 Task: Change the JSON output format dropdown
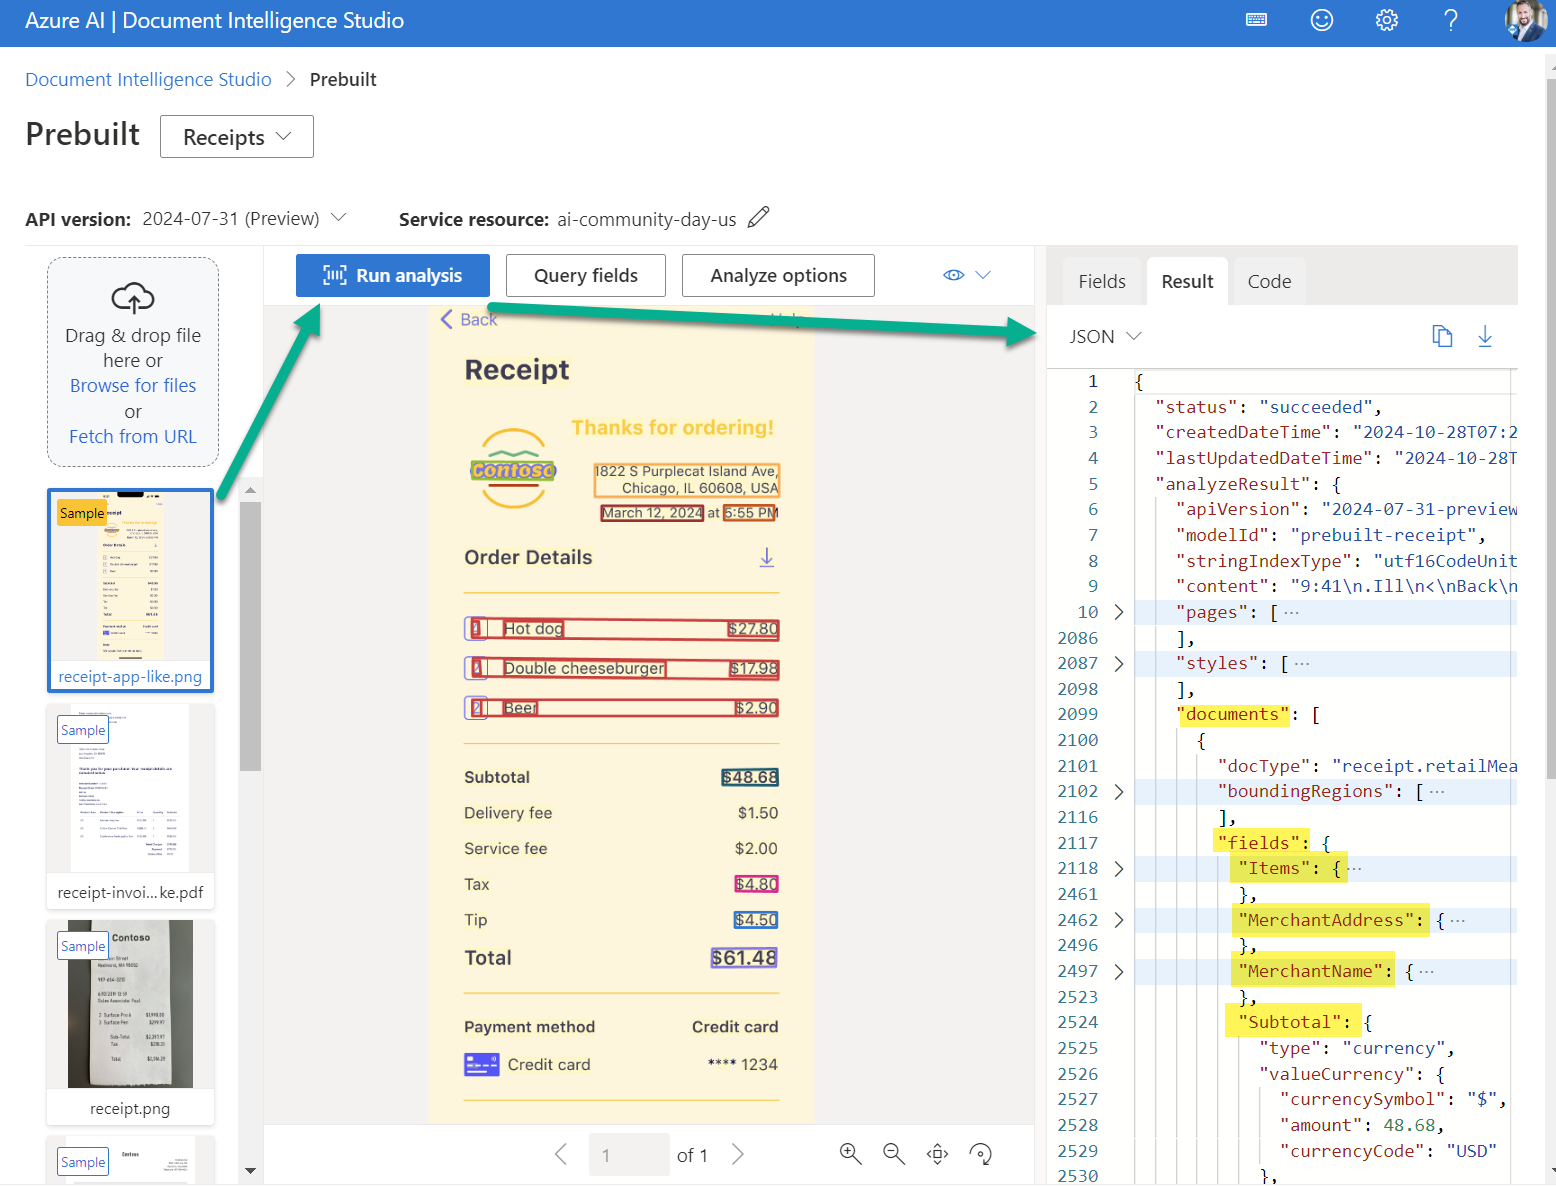pos(1104,336)
